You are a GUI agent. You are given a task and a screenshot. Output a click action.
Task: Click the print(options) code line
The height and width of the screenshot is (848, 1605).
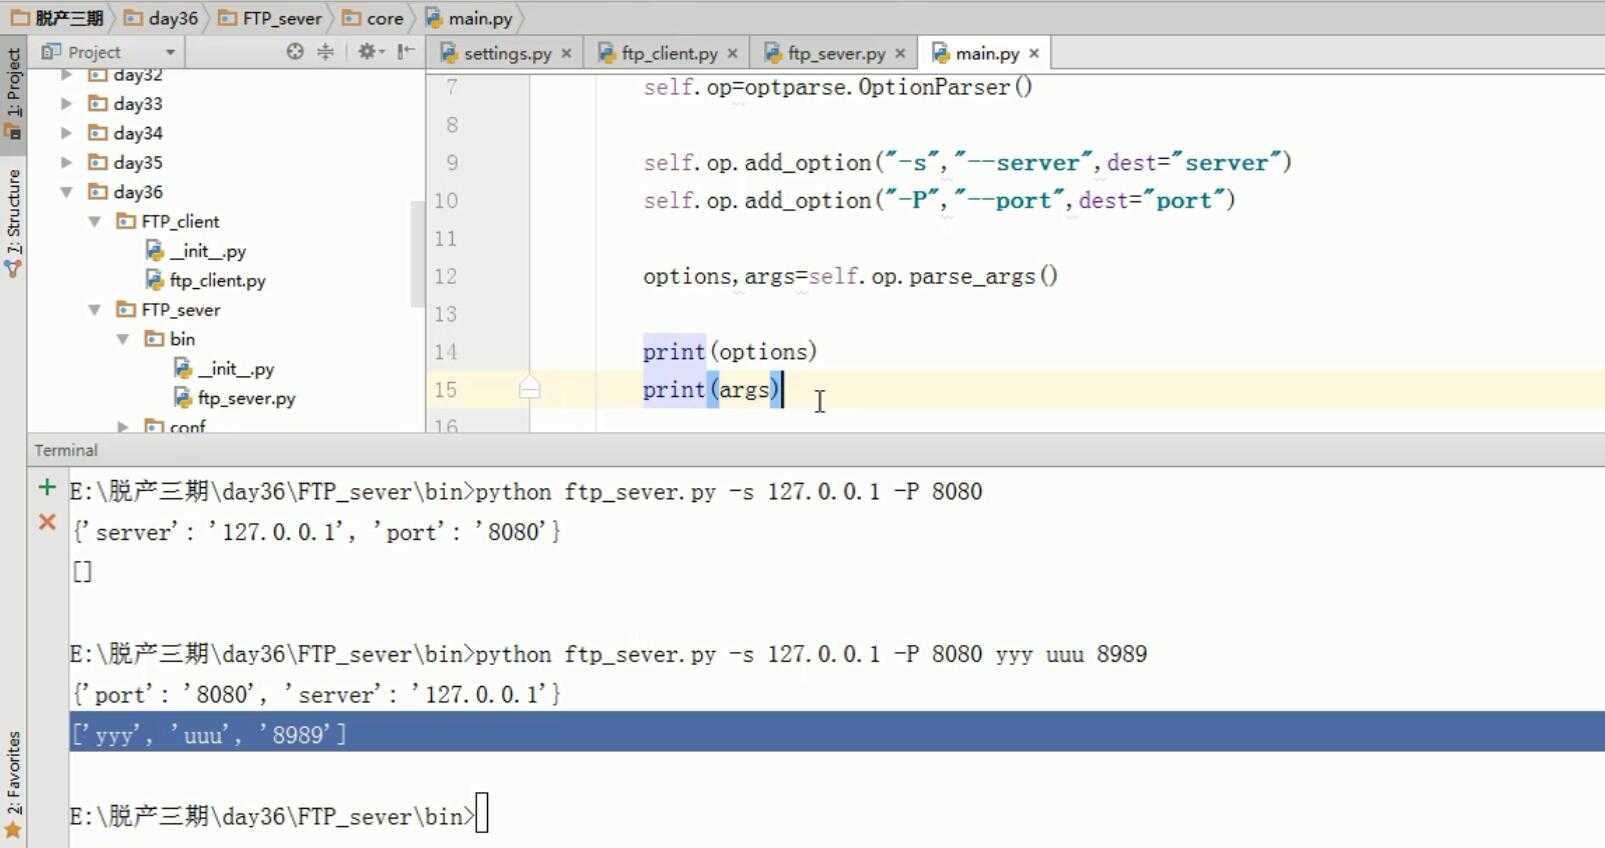click(730, 352)
